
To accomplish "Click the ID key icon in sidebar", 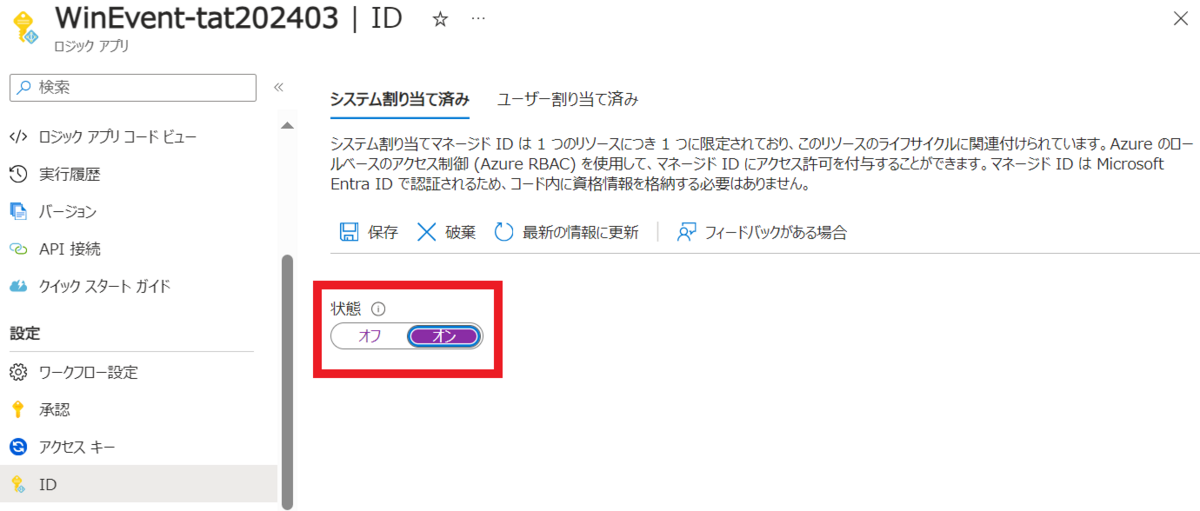I will point(17,484).
